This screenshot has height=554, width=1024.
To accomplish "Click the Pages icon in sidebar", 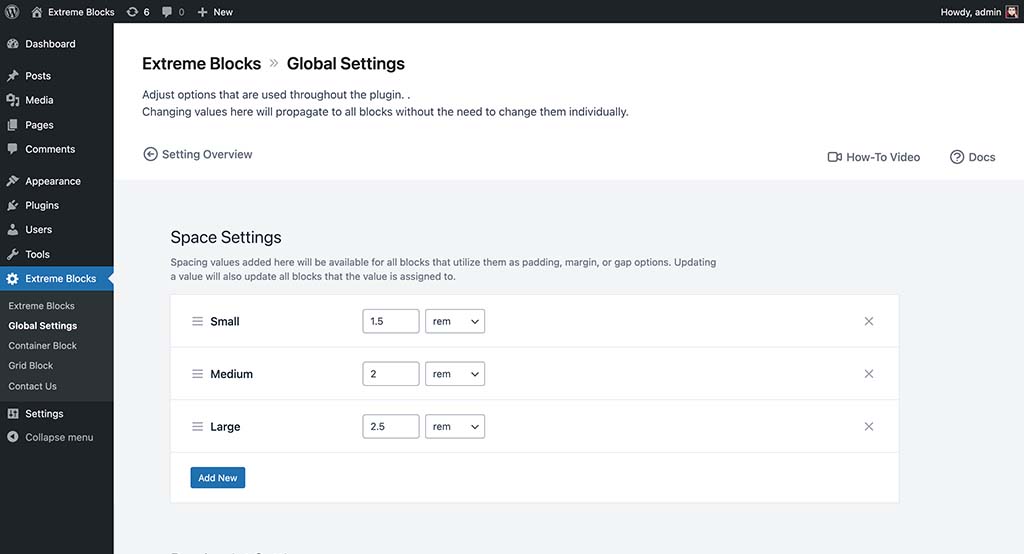I will [12, 125].
